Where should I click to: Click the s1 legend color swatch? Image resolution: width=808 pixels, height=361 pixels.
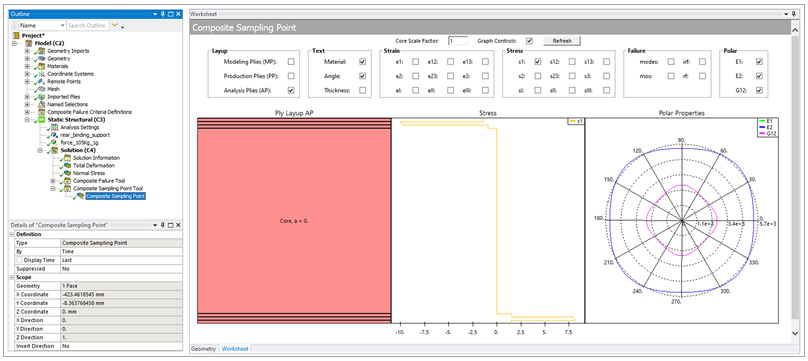pos(572,121)
